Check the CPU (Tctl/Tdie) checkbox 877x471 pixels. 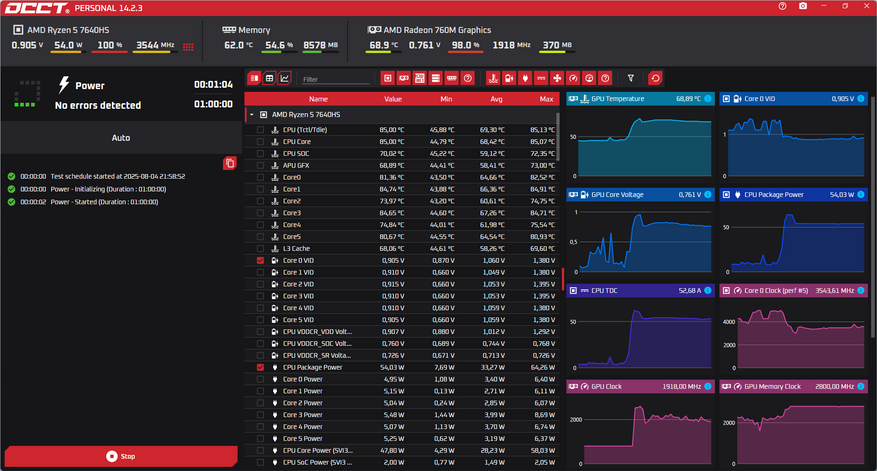click(260, 130)
